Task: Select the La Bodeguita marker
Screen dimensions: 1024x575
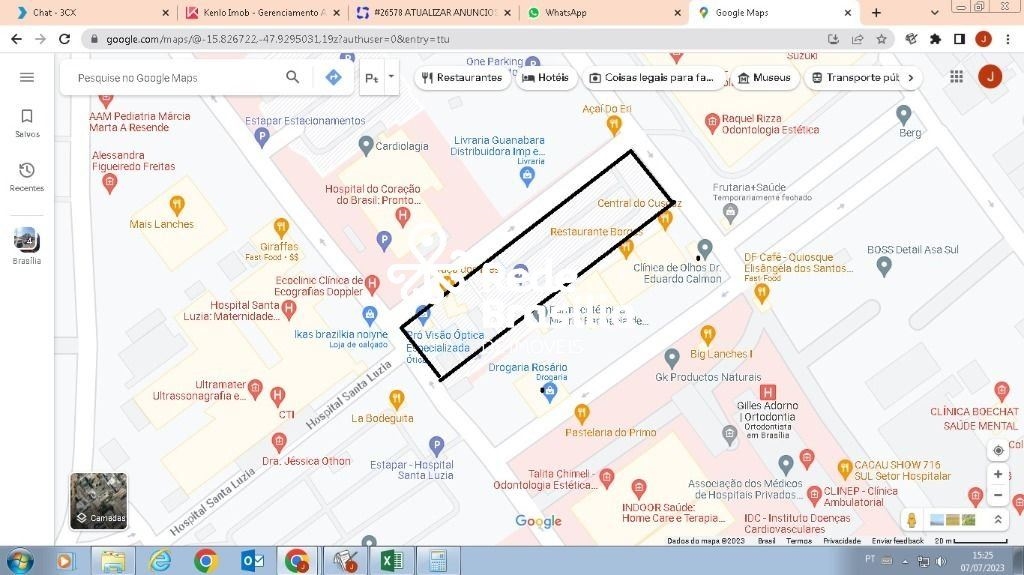Action: pyautogui.click(x=396, y=399)
